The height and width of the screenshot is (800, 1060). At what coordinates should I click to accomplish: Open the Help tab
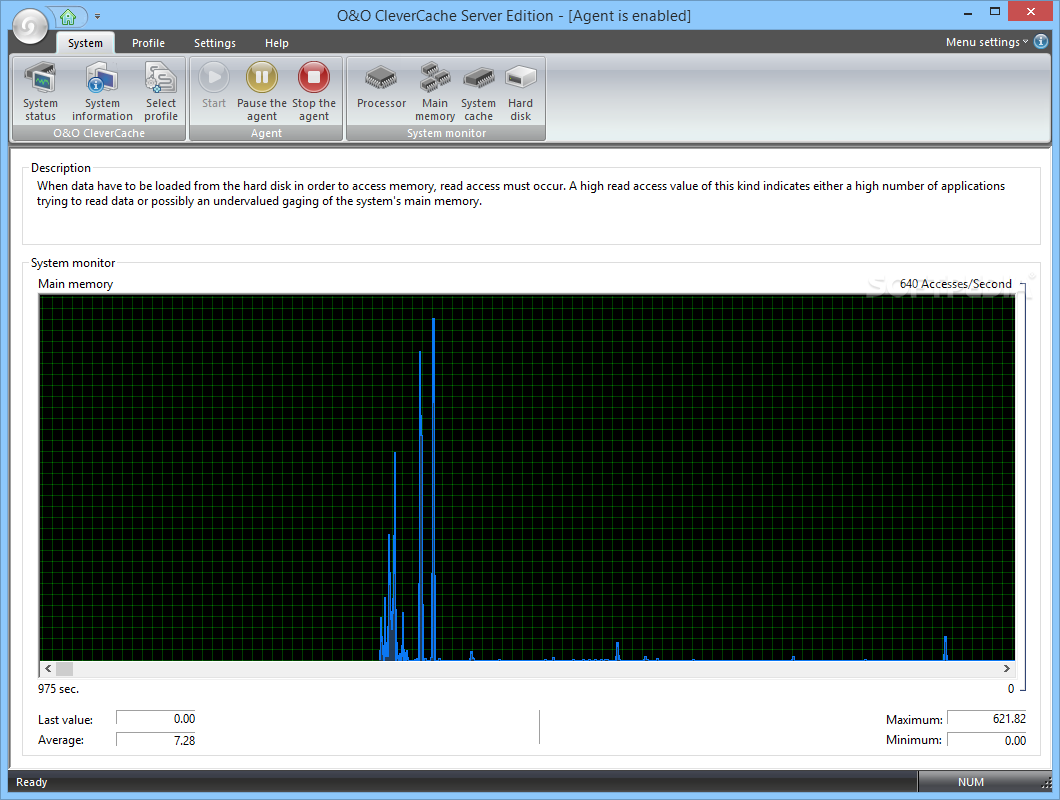(x=276, y=43)
